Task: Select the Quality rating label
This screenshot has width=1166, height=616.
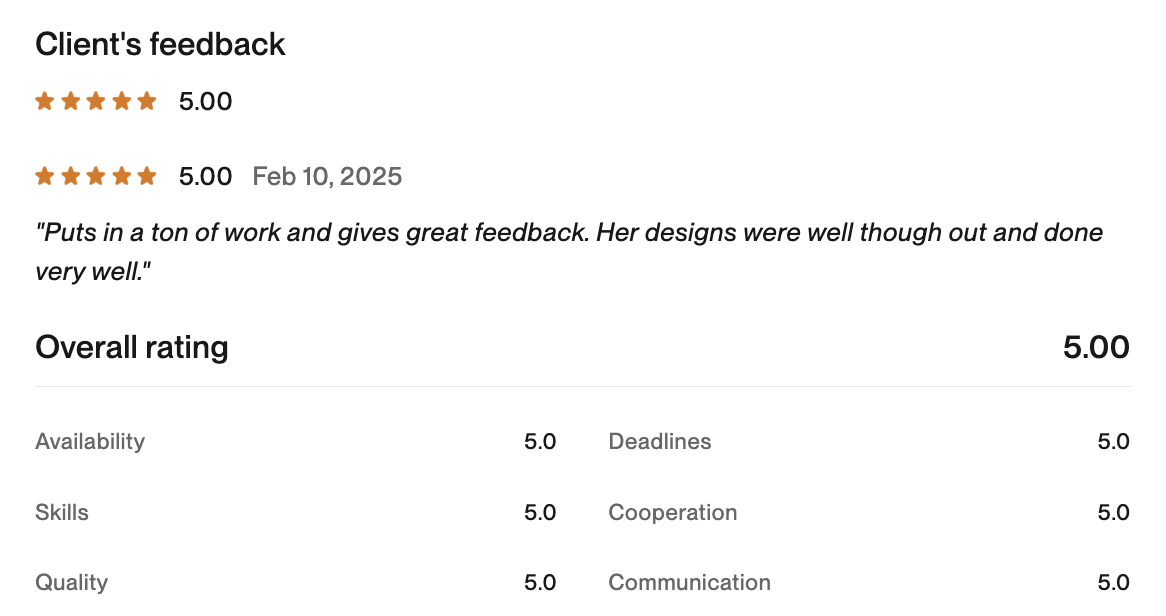Action: [x=71, y=583]
